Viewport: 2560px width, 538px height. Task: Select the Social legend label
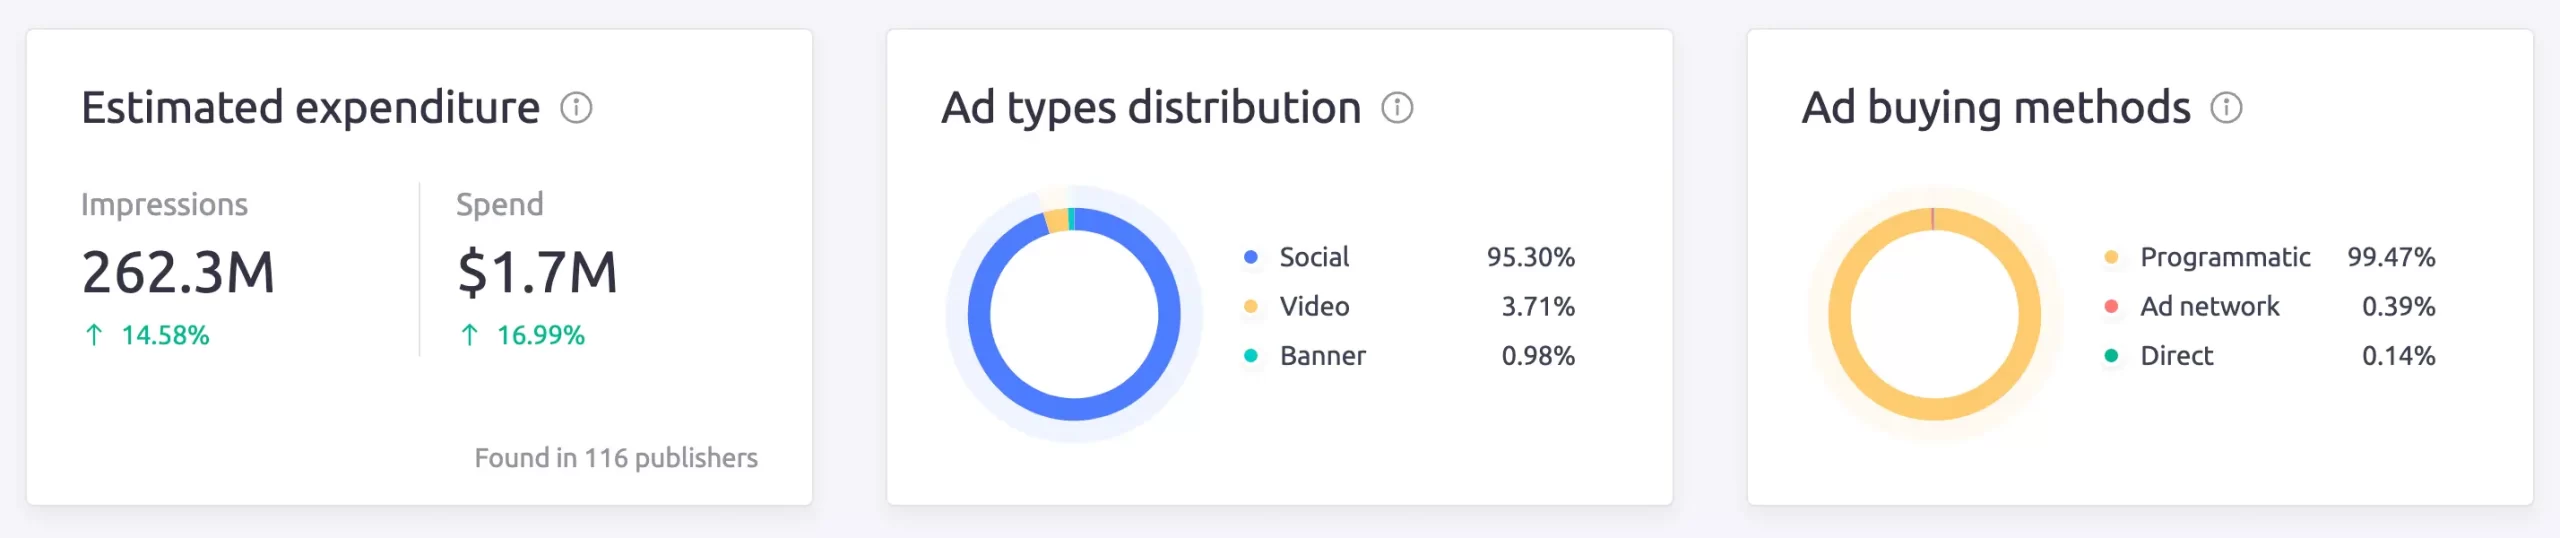[x=1314, y=257]
